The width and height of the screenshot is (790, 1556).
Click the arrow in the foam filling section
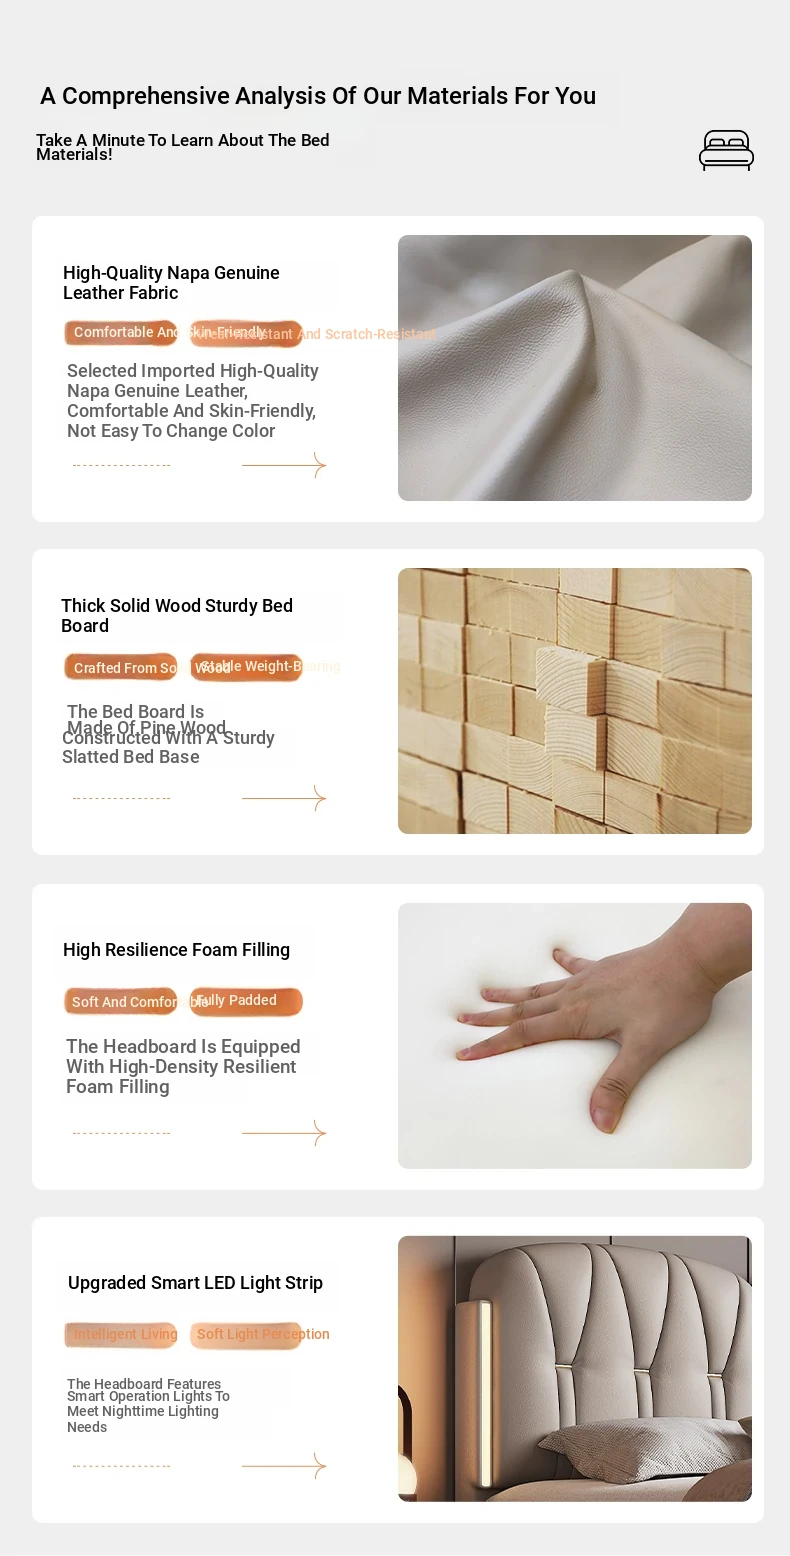284,1133
